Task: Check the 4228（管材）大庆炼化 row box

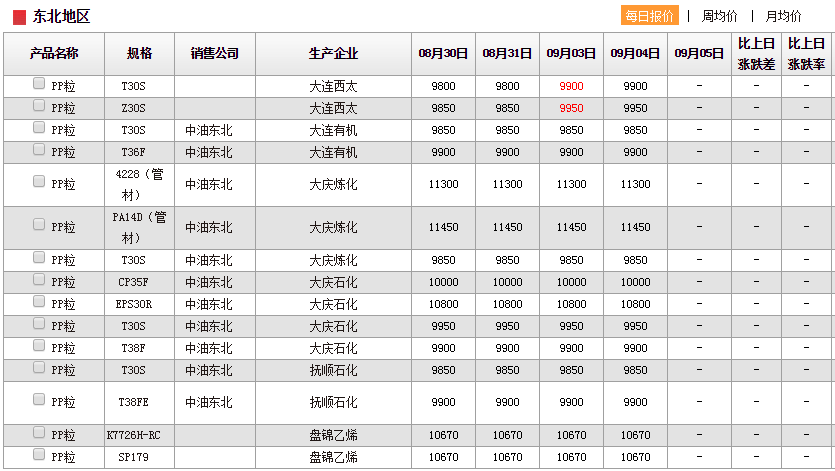Action: (x=38, y=182)
